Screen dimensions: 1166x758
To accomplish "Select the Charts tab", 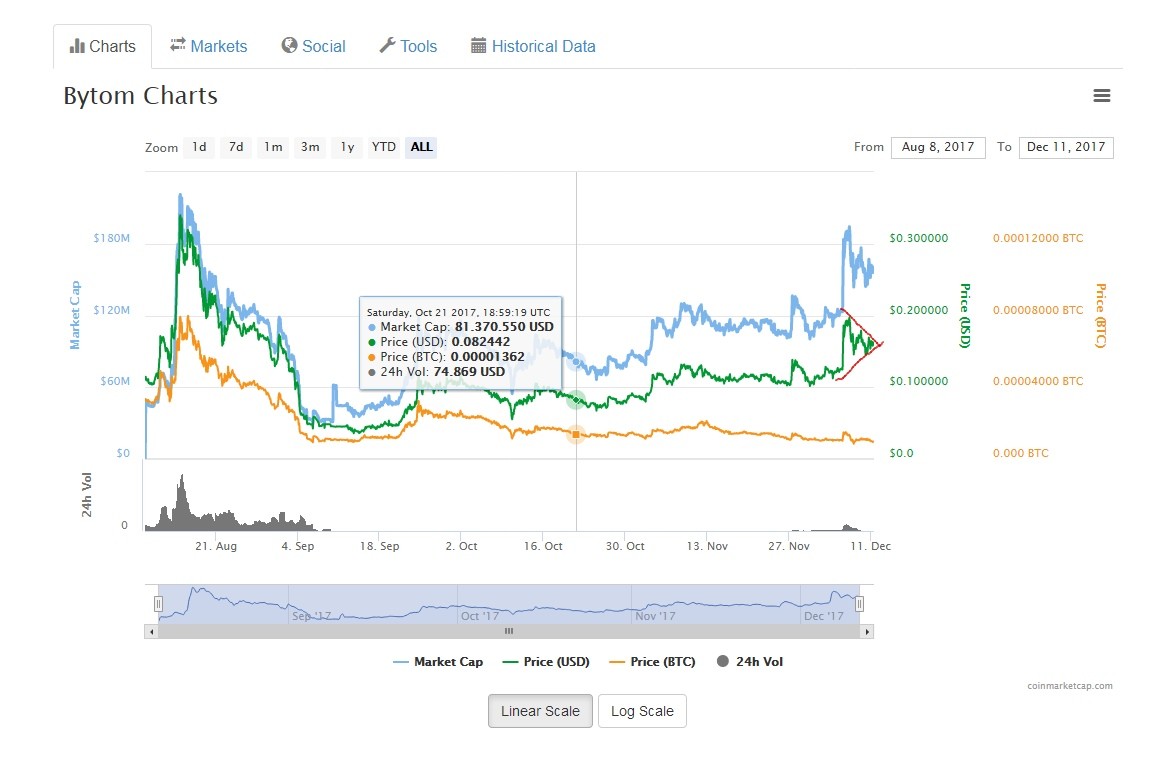I will [103, 46].
